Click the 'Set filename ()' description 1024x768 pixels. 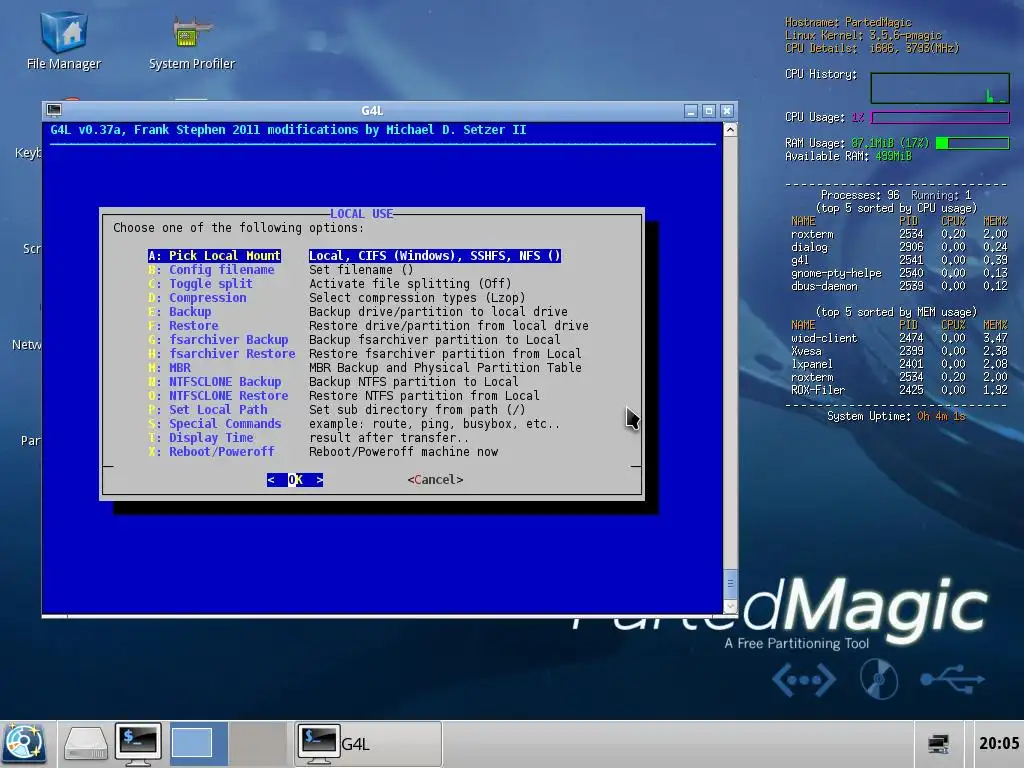tap(361, 270)
